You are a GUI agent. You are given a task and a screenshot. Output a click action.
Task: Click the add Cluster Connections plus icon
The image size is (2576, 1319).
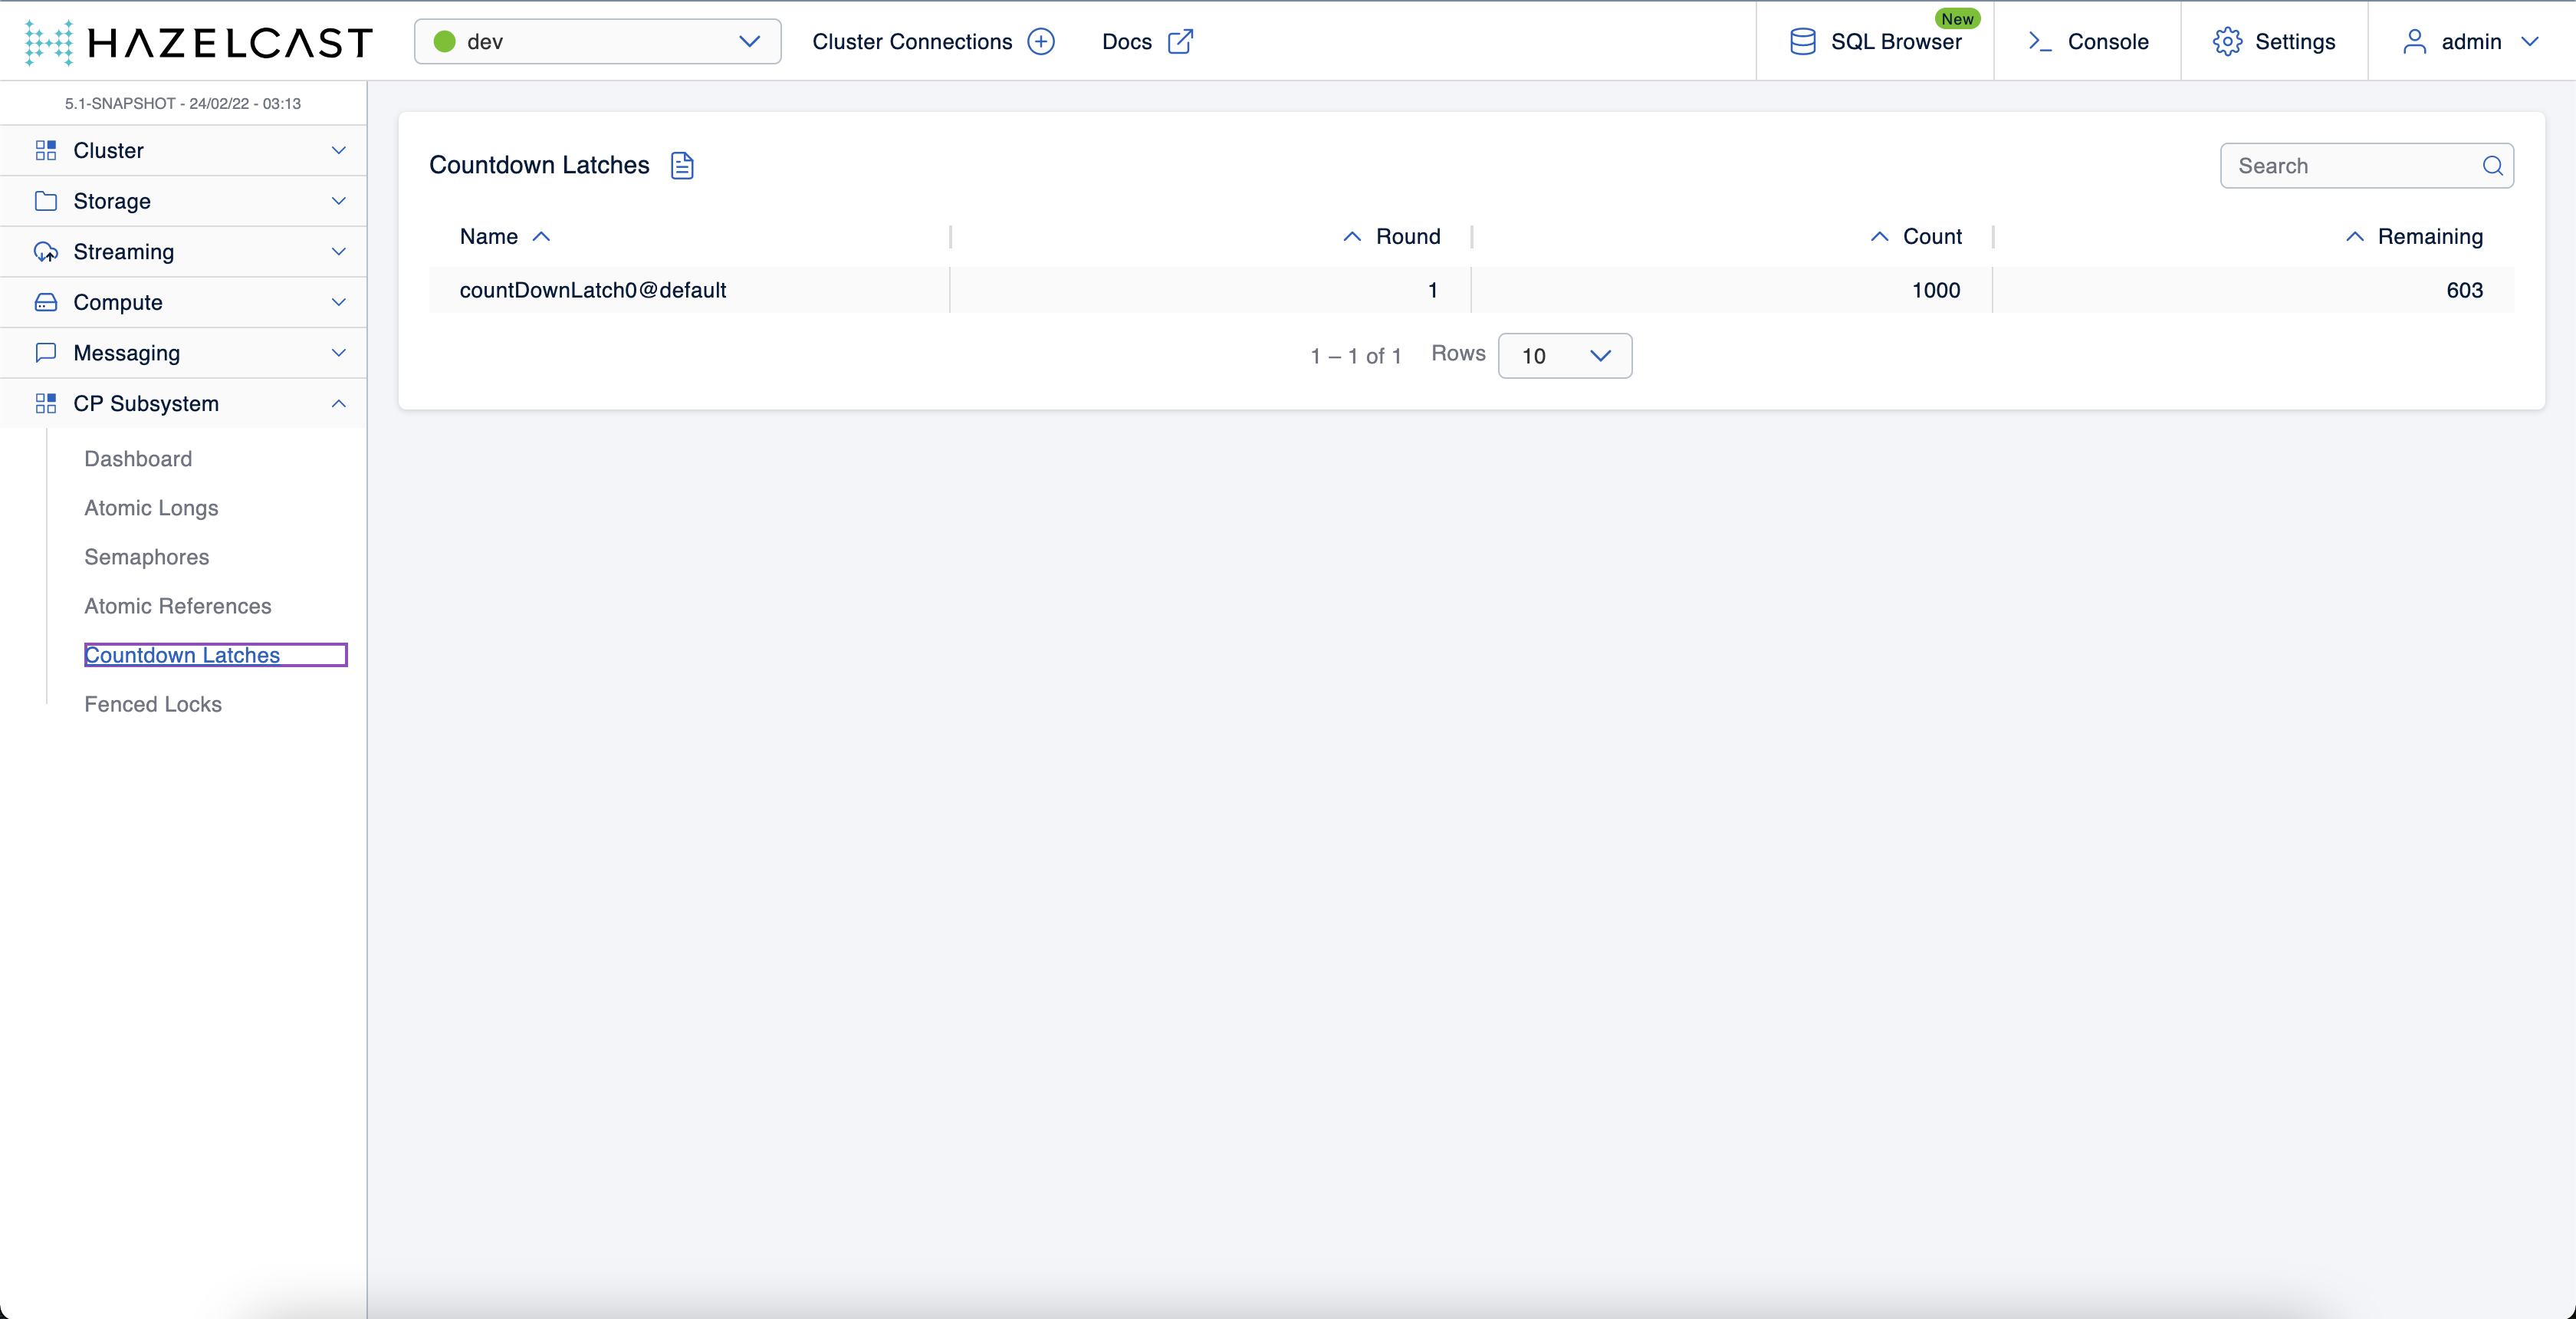[1041, 42]
